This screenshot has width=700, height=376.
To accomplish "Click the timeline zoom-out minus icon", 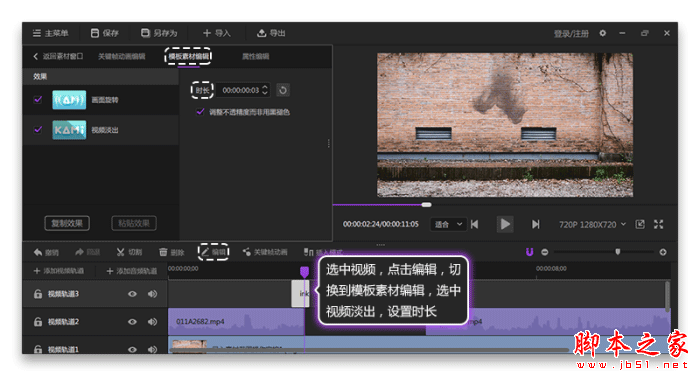I will point(545,252).
